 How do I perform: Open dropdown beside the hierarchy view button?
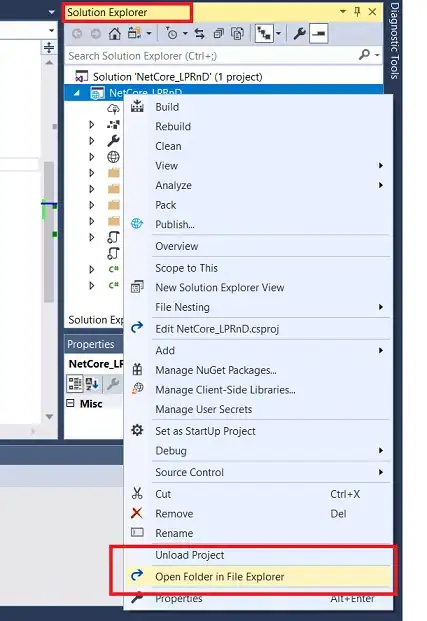coord(278,34)
